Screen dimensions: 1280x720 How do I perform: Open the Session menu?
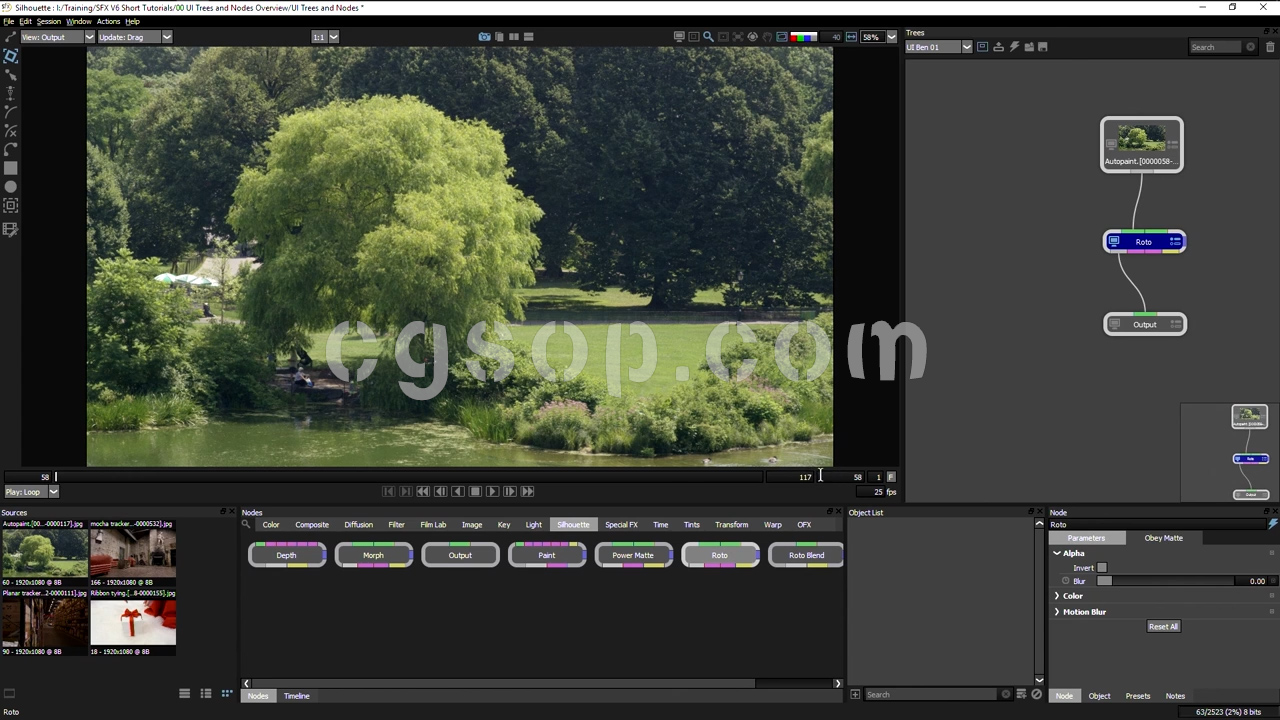(x=49, y=21)
